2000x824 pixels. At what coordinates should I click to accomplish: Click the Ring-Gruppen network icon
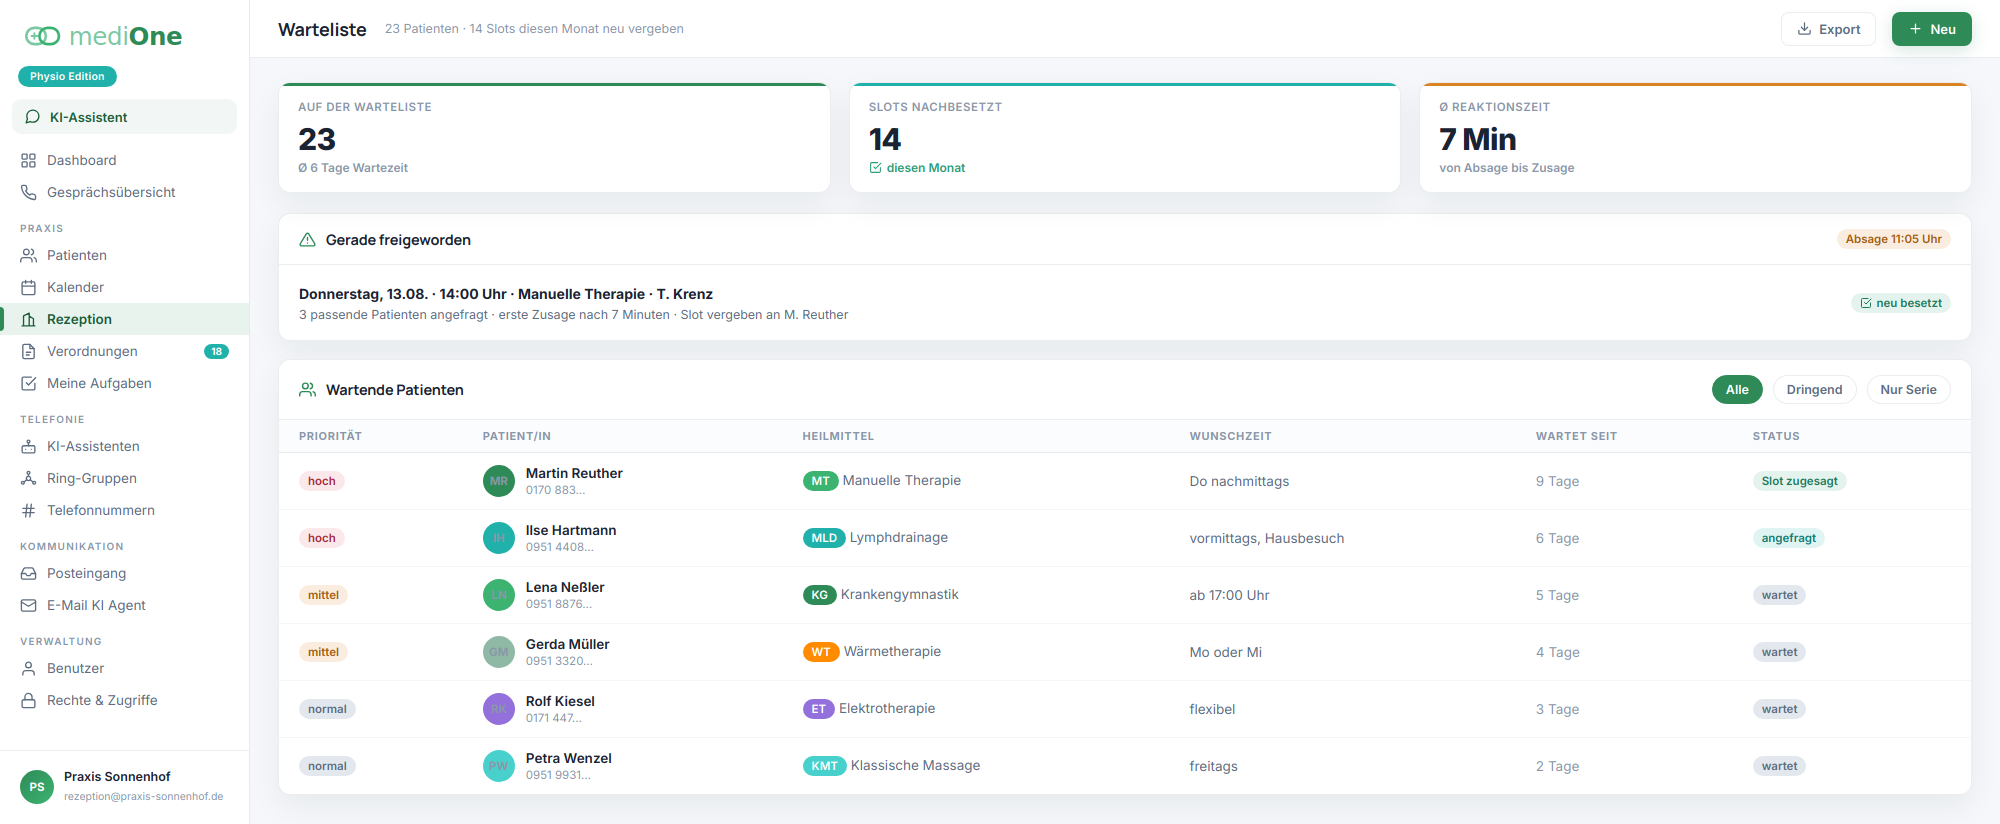(29, 478)
